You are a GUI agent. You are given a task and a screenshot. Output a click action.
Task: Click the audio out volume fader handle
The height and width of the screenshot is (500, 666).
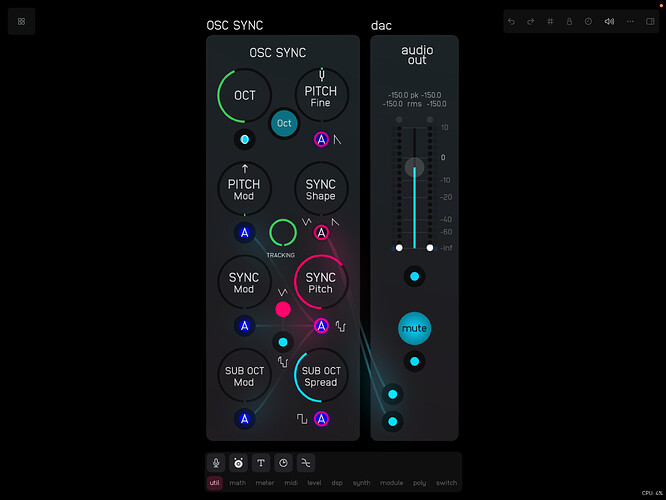click(x=414, y=167)
